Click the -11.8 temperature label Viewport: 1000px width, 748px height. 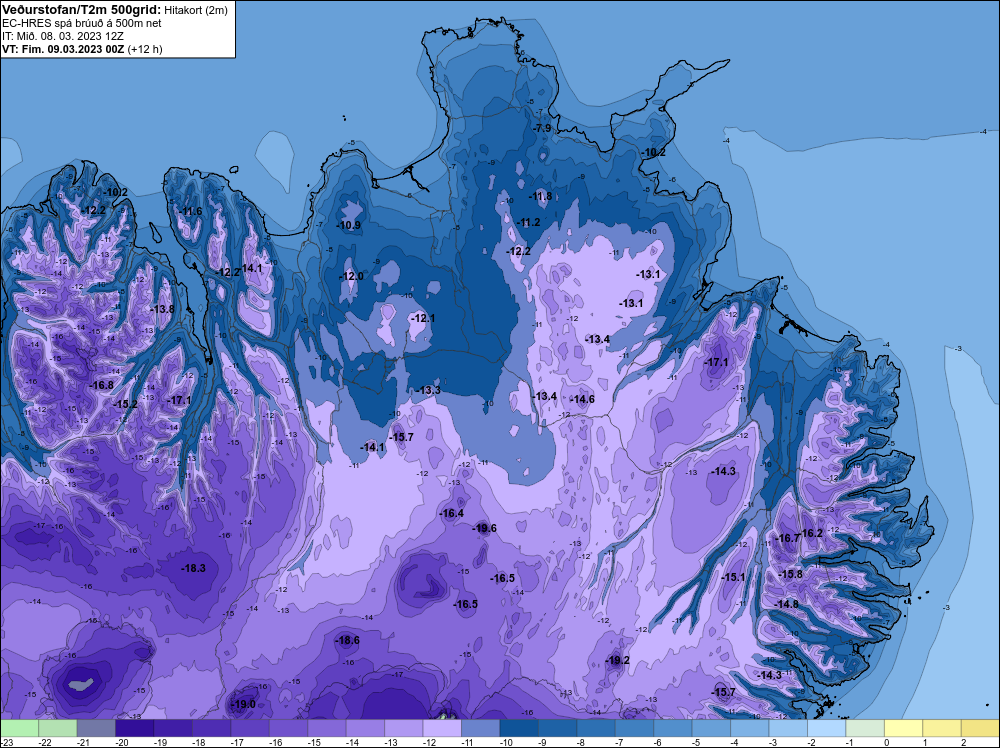[541, 196]
